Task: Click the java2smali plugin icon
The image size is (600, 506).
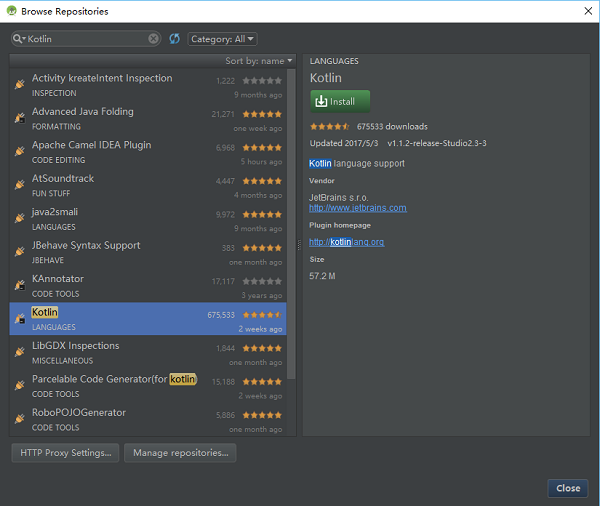Action: point(19,219)
